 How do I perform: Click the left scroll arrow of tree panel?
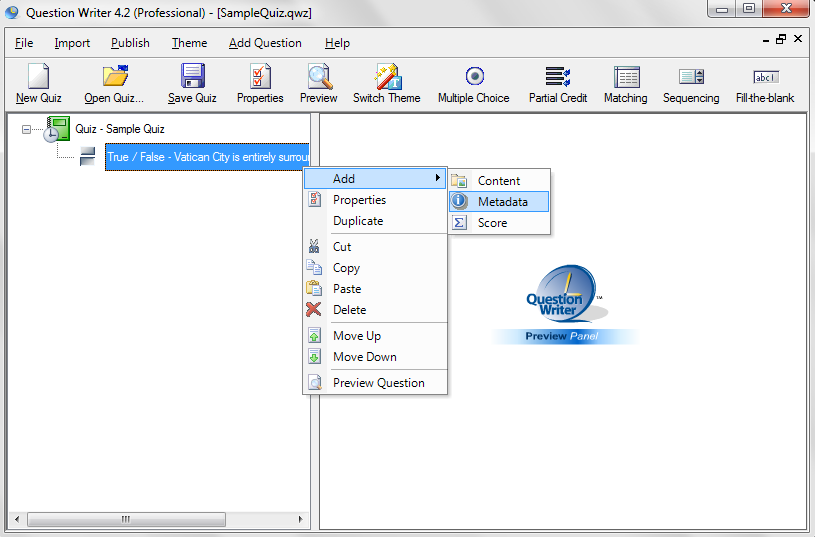pos(17,519)
